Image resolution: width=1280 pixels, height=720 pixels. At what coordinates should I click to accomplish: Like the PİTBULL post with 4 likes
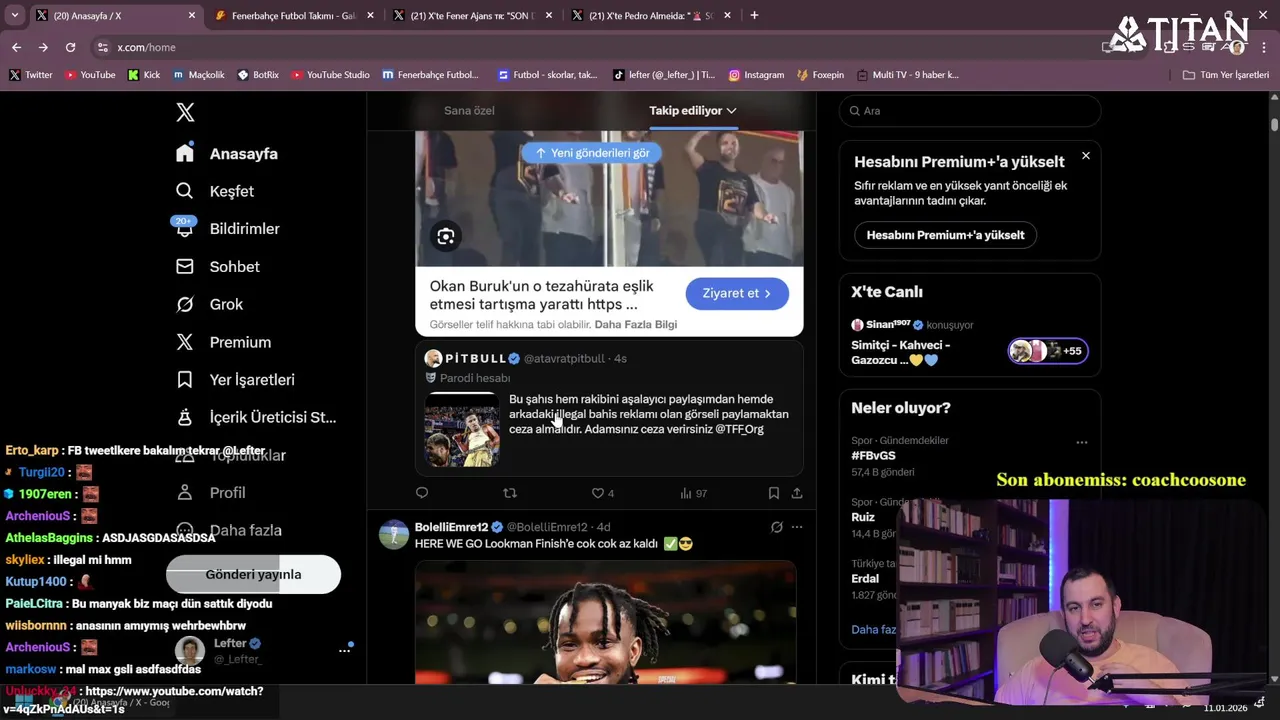pyautogui.click(x=603, y=493)
